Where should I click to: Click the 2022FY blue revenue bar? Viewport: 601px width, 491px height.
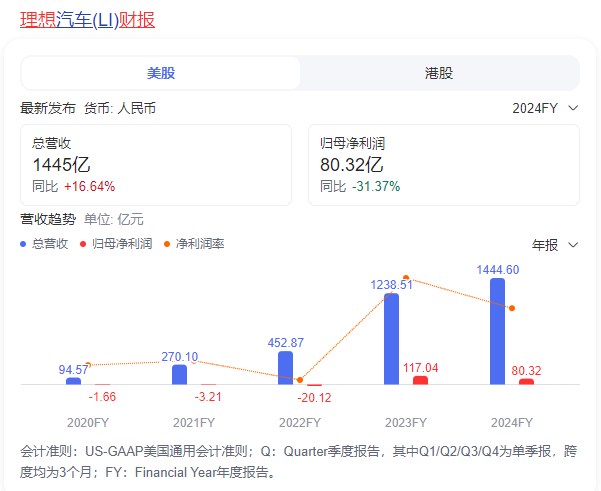(285, 368)
